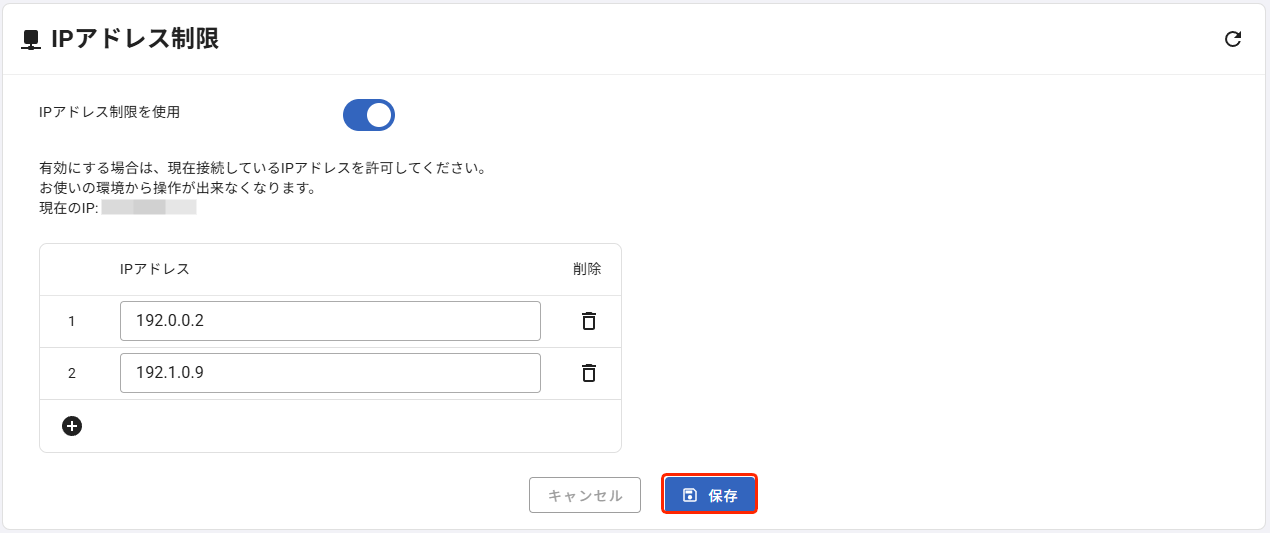The image size is (1270, 533).
Task: Click the warning text about 有効にする場合
Action: click(x=262, y=168)
